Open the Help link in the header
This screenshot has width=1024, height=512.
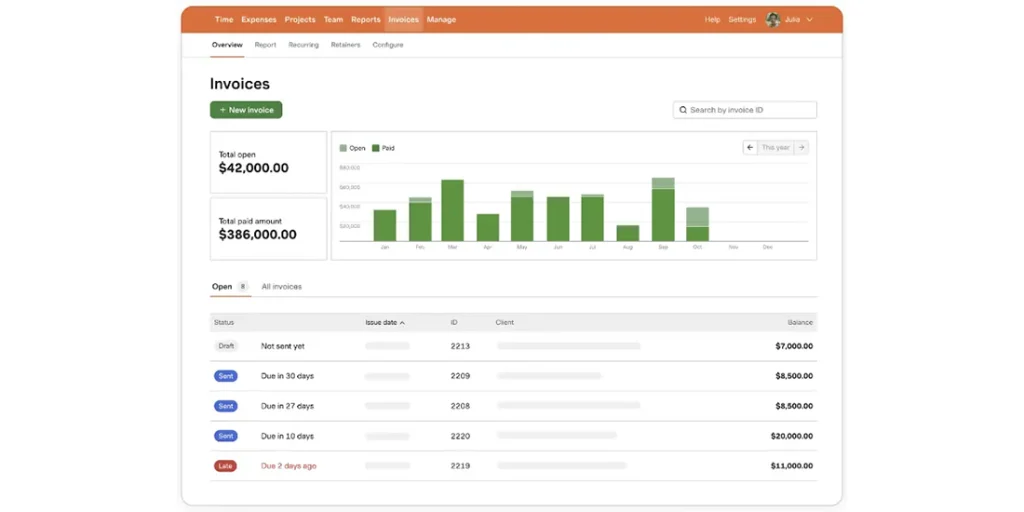pyautogui.click(x=712, y=19)
